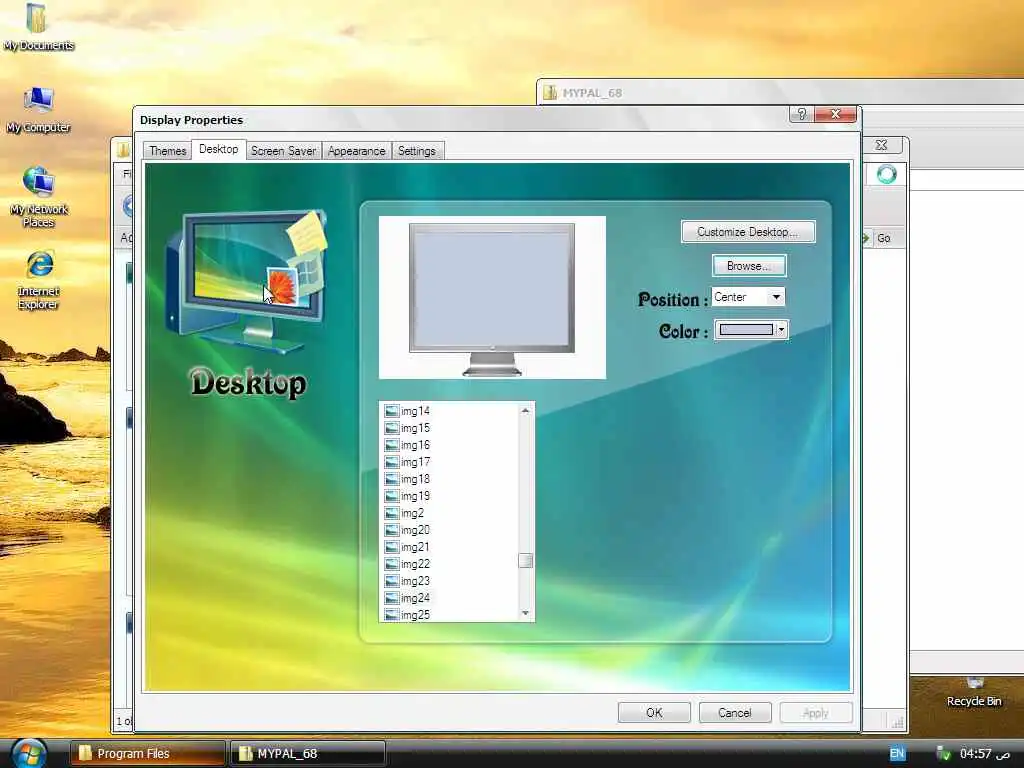Open the Color picker dropdown arrow
The height and width of the screenshot is (768, 1024).
[781, 330]
